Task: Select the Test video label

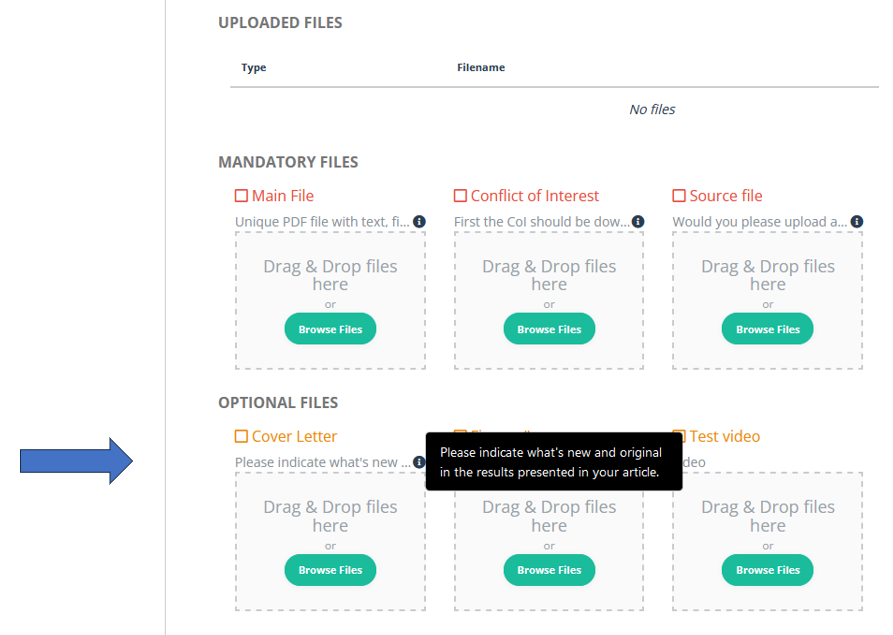Action: click(724, 436)
